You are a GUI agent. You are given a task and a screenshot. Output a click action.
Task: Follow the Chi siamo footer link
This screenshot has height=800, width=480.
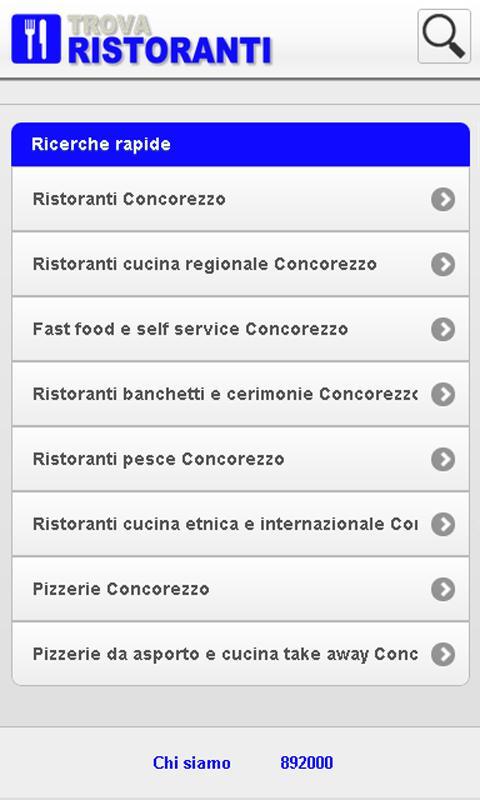[192, 763]
